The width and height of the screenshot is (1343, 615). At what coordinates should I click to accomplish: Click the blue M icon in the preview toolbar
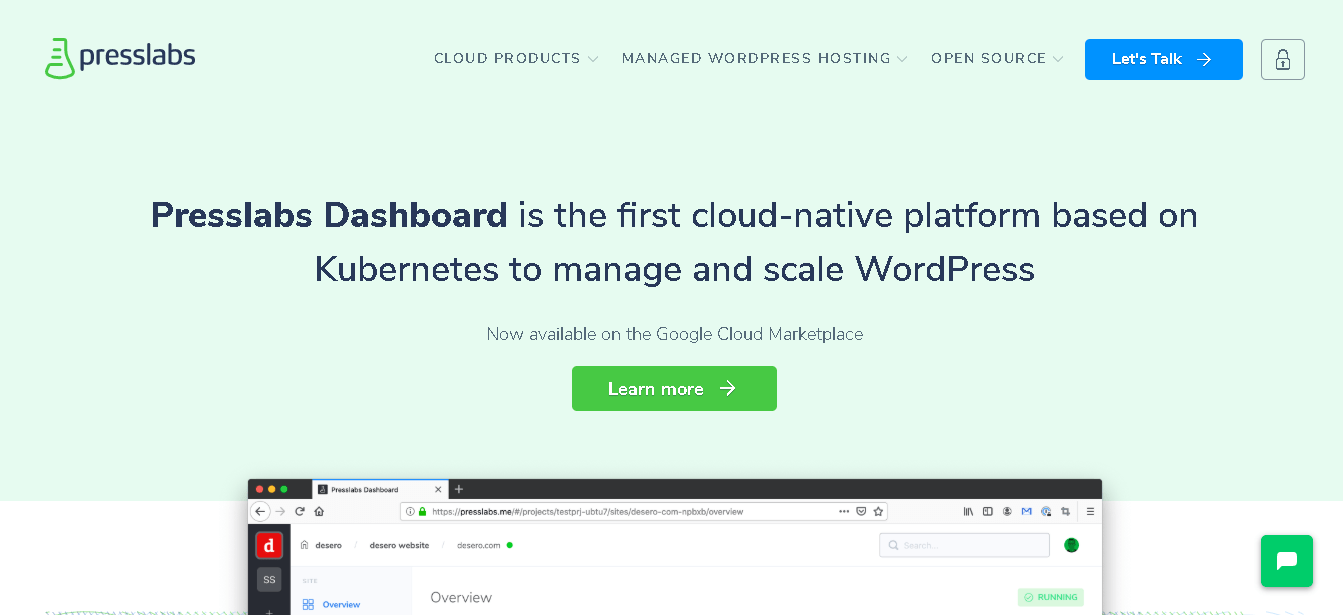click(x=1026, y=511)
